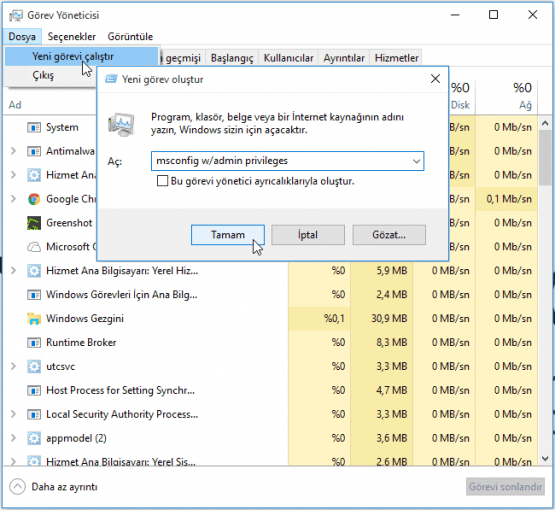Image resolution: width=555 pixels, height=510 pixels.
Task: Click the process list scrollbar thumb
Action: coord(545,157)
